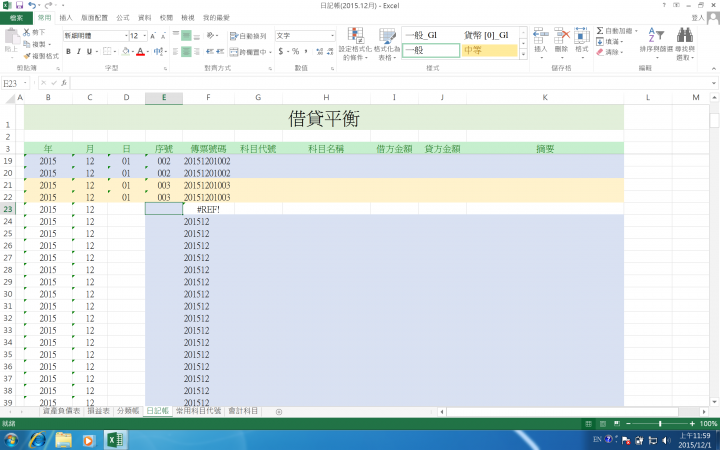Click the Undo arrow in the title bar
720x450 pixels.
coord(32,6)
